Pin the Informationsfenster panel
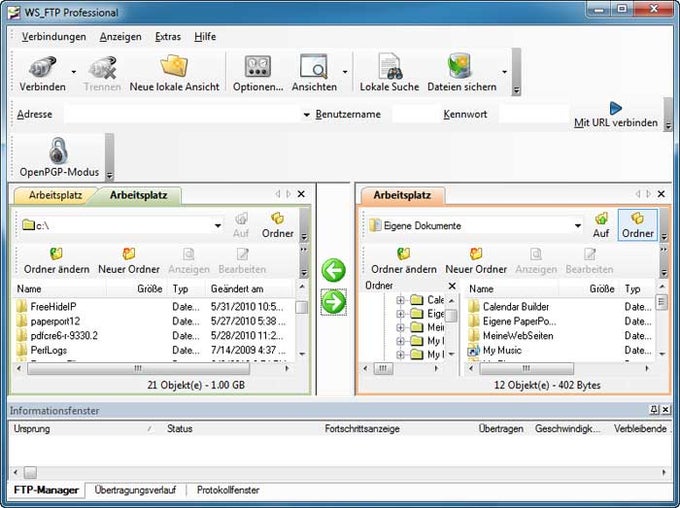Screen dimensions: 680x508 pyautogui.click(x=654, y=410)
